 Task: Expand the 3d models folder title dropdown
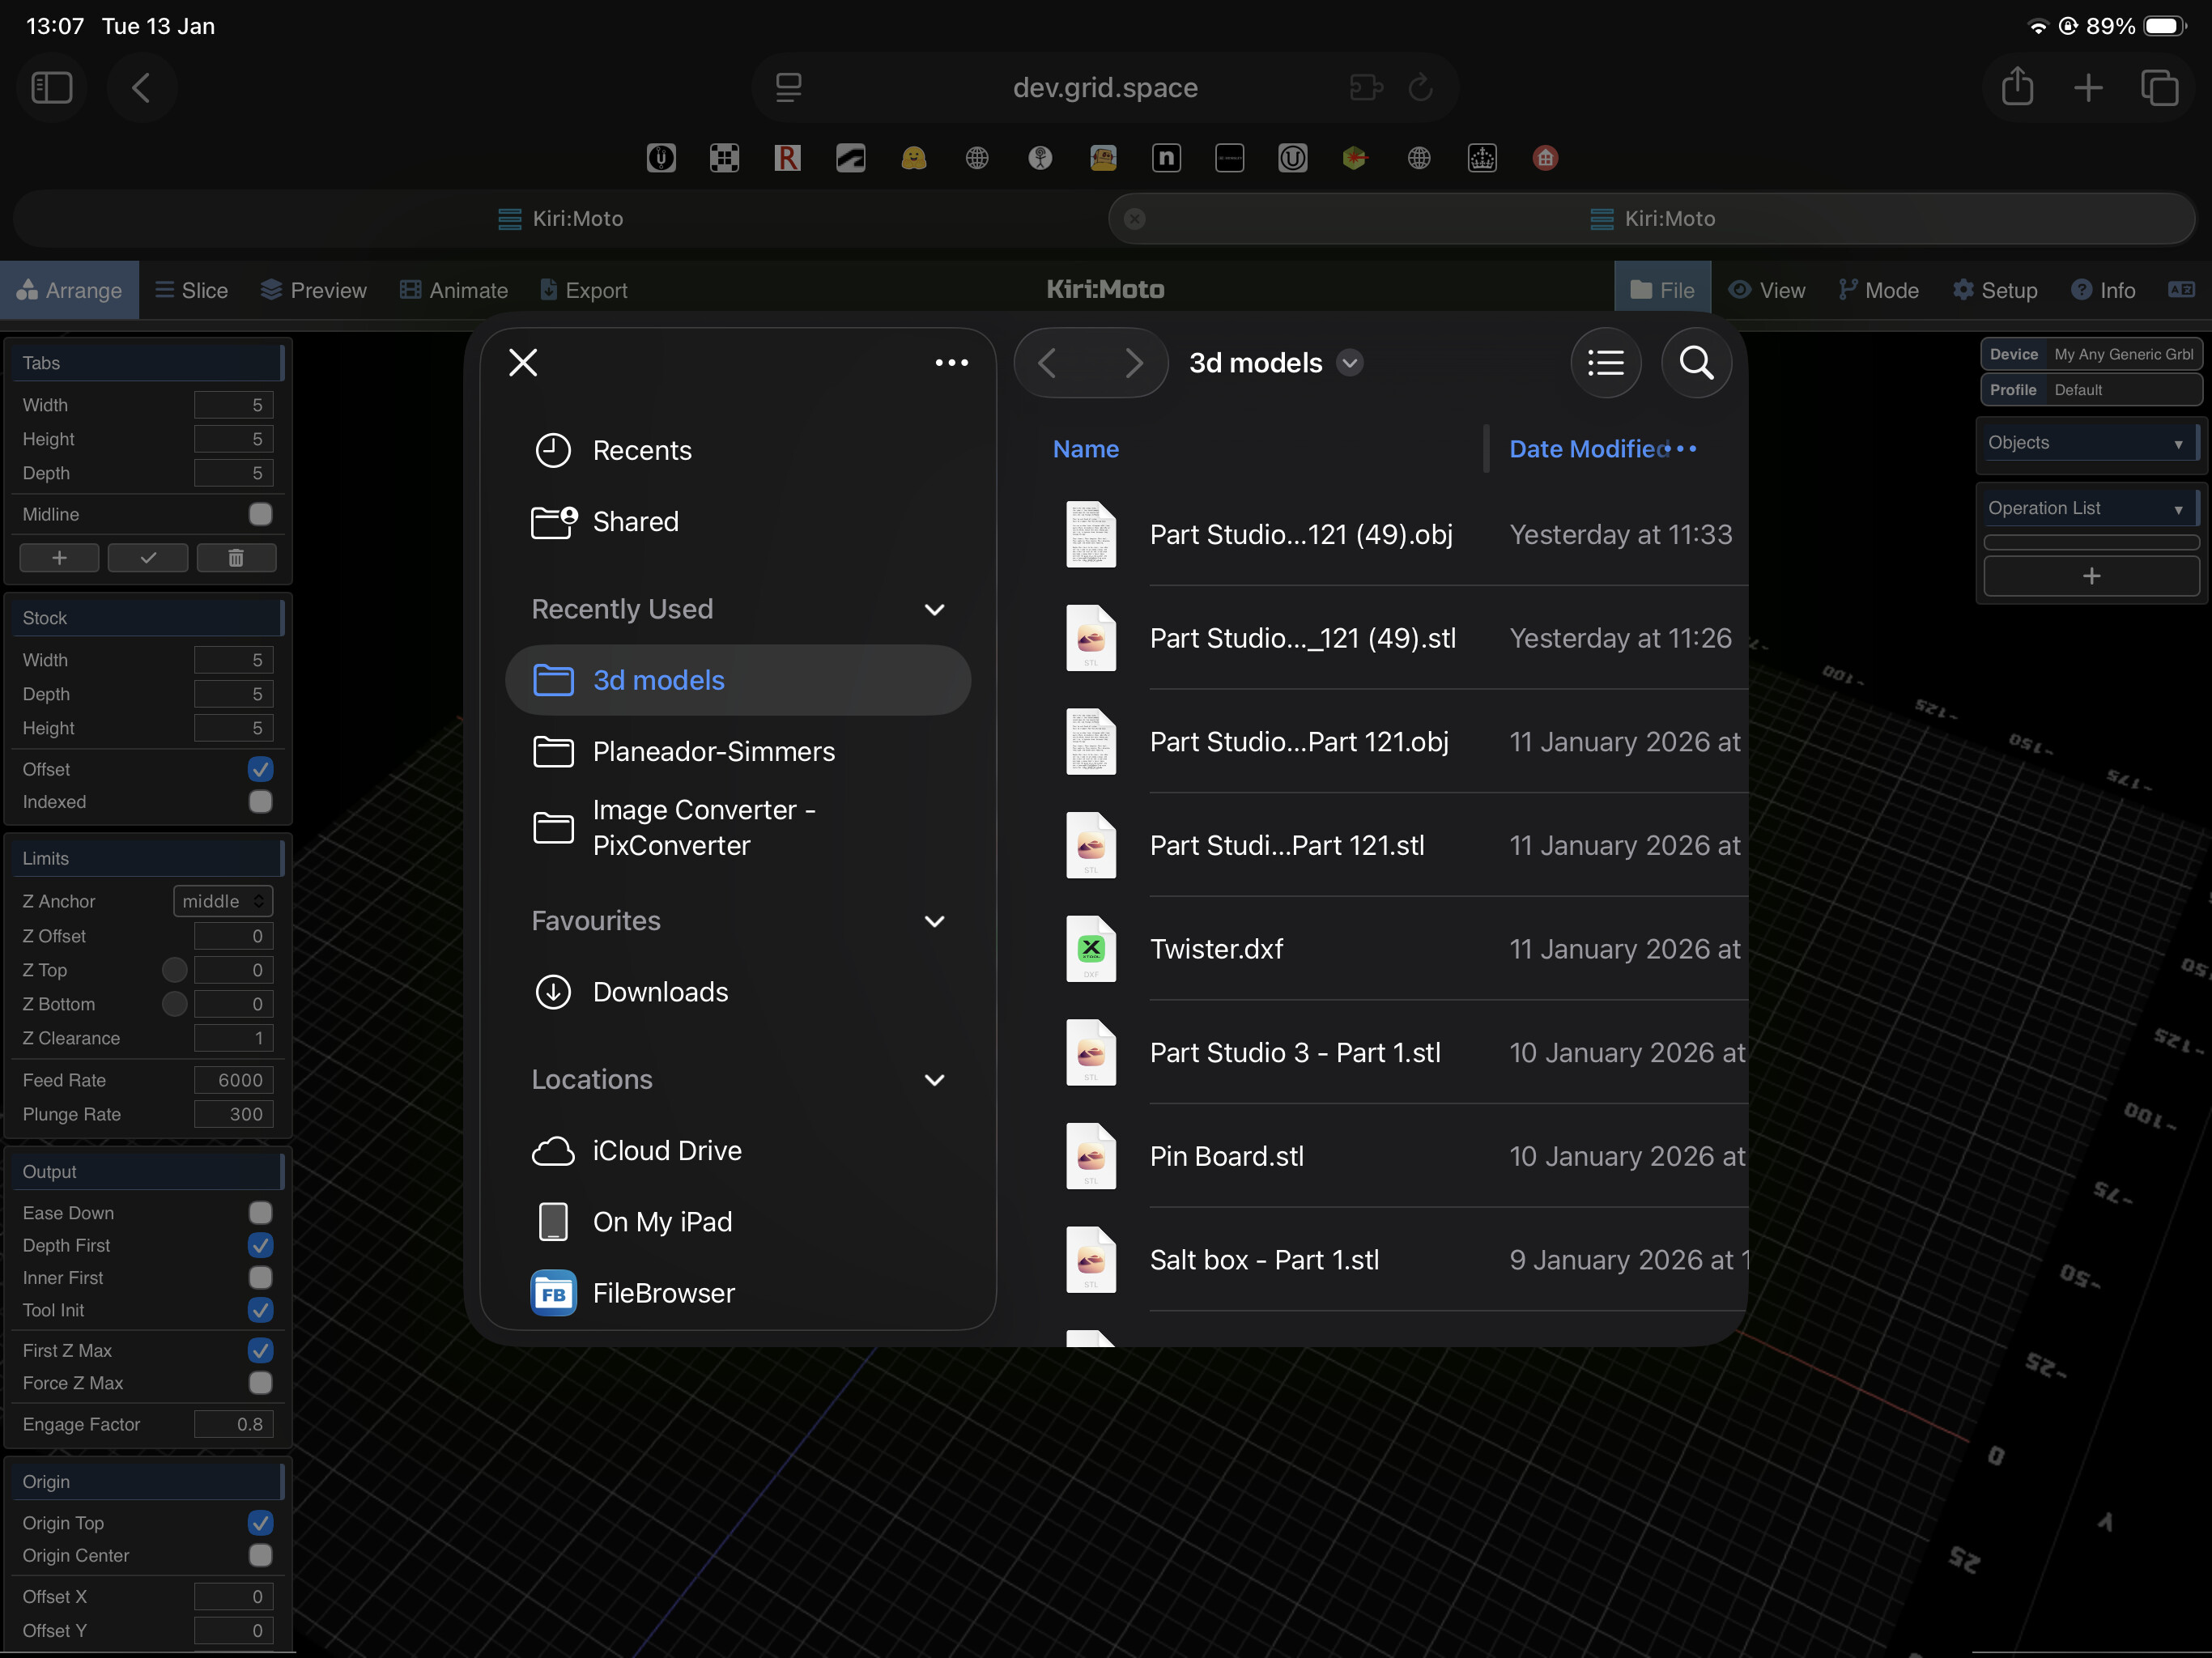click(1349, 363)
